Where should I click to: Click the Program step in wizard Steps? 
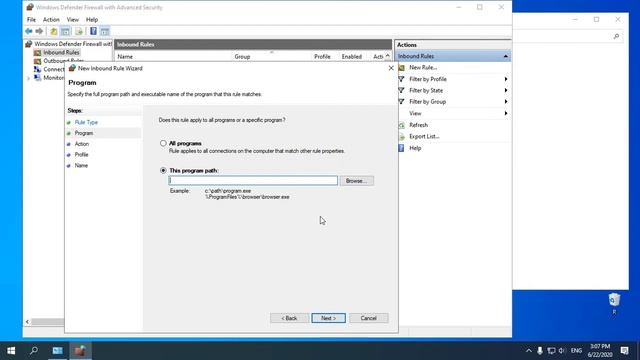pyautogui.click(x=84, y=133)
